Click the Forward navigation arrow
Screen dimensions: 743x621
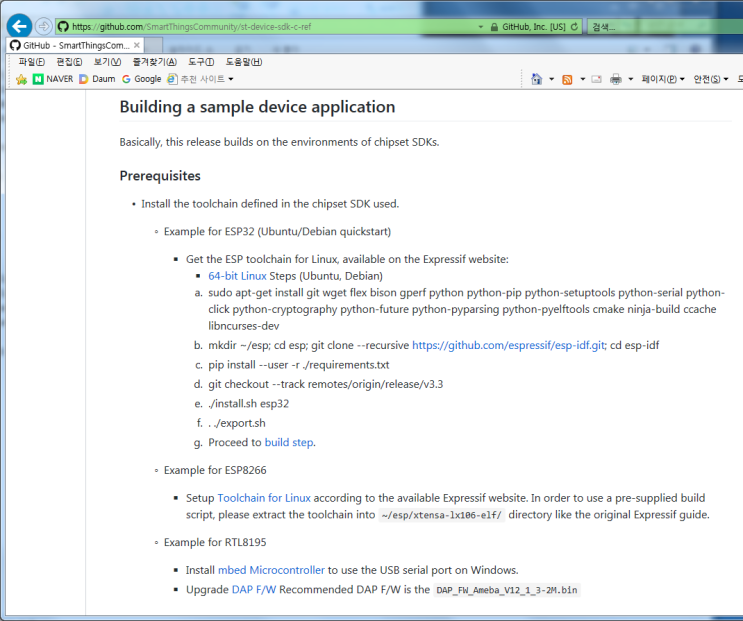[x=44, y=26]
